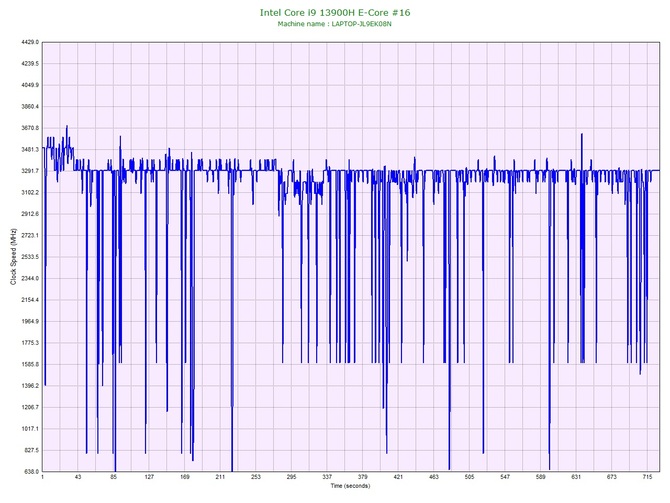Click the 827.5 y-axis value
The image size is (670, 503).
pyautogui.click(x=31, y=450)
